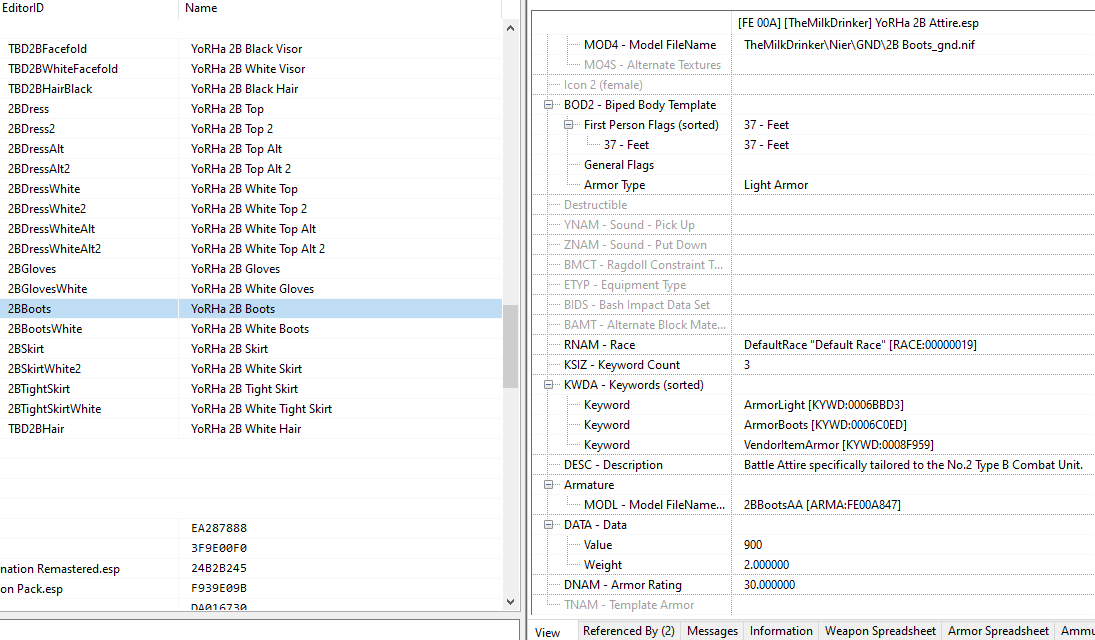Click the Light Armor value cell

[x=776, y=185]
